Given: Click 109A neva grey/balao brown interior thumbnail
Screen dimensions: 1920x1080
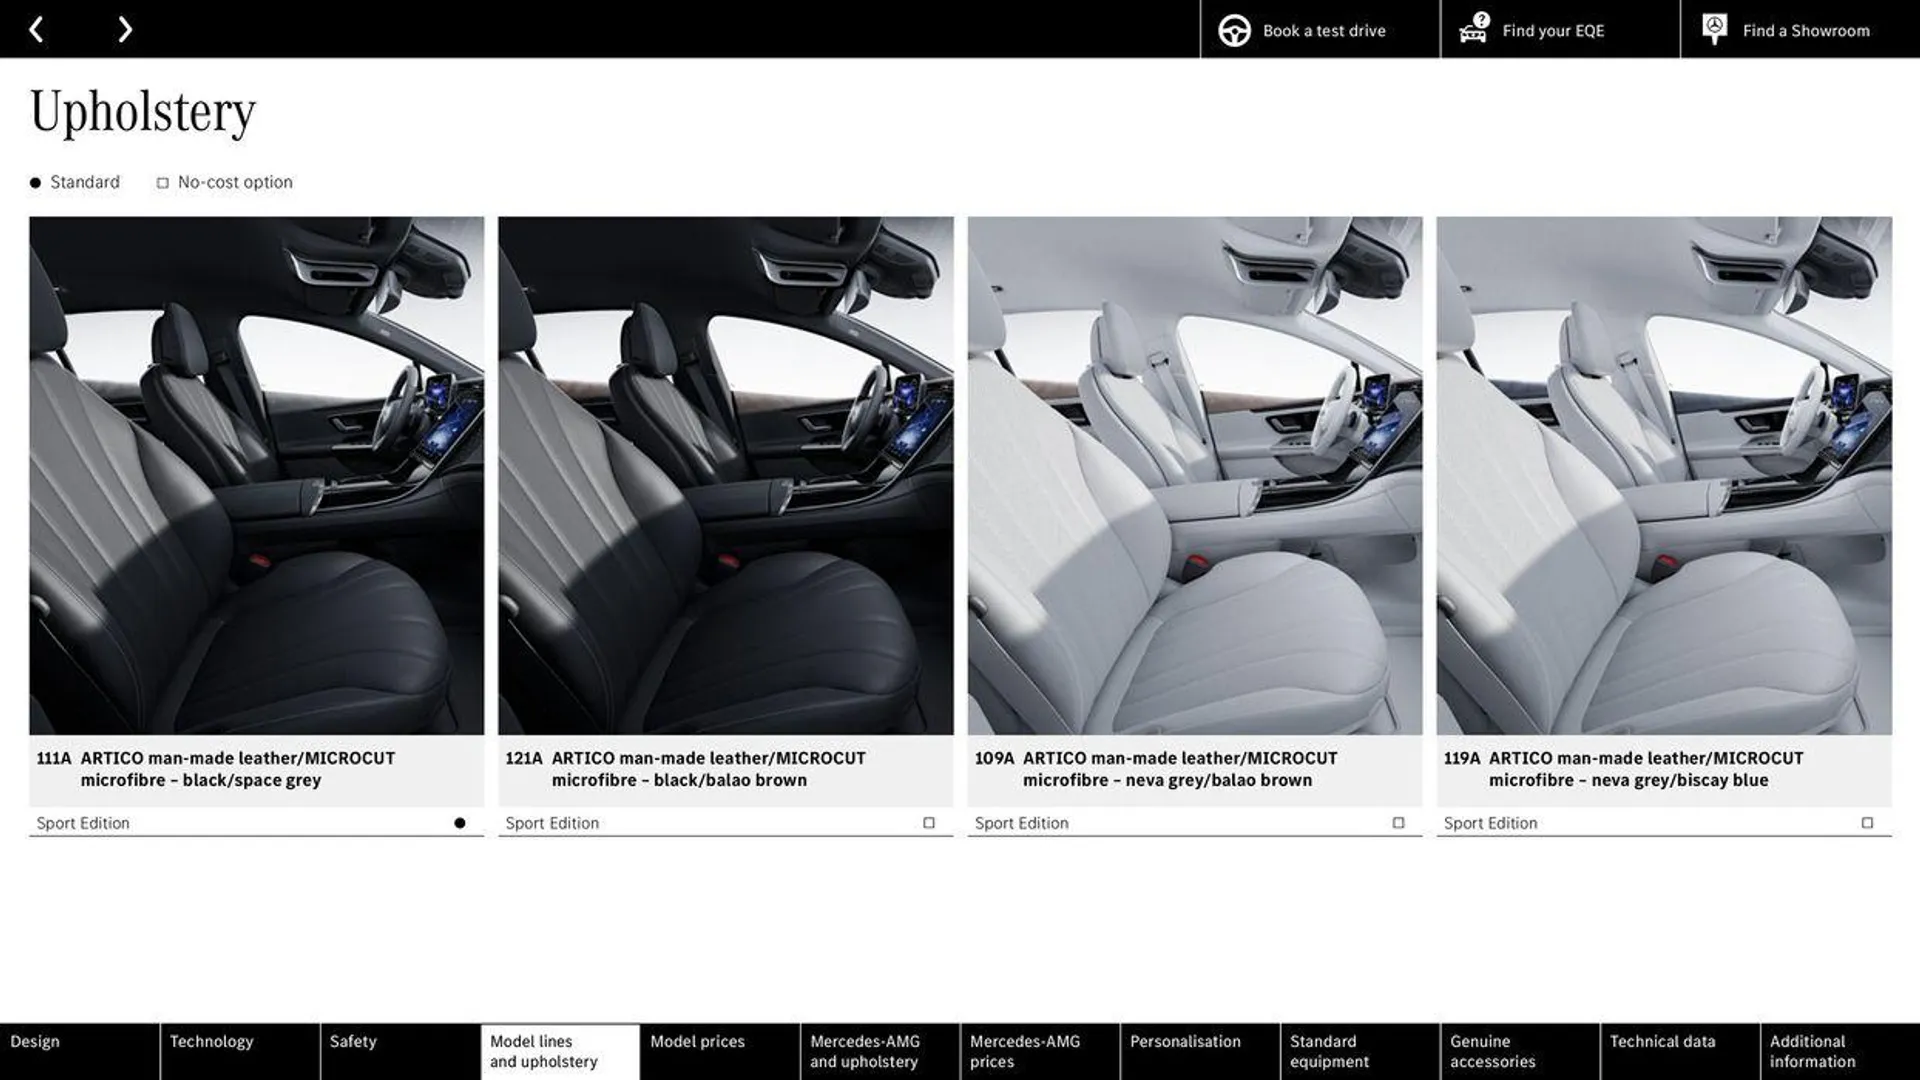Looking at the screenshot, I should click(x=1195, y=475).
